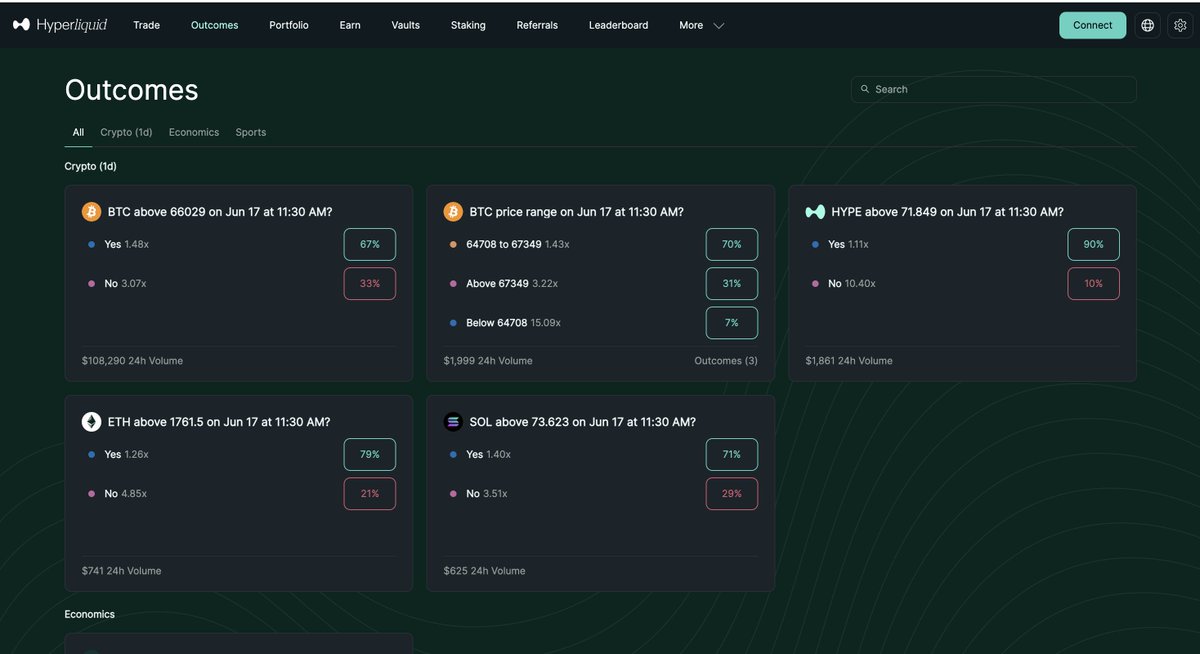Switch to the Crypto (1d) tab
Viewport: 1200px width, 654px height.
(126, 132)
